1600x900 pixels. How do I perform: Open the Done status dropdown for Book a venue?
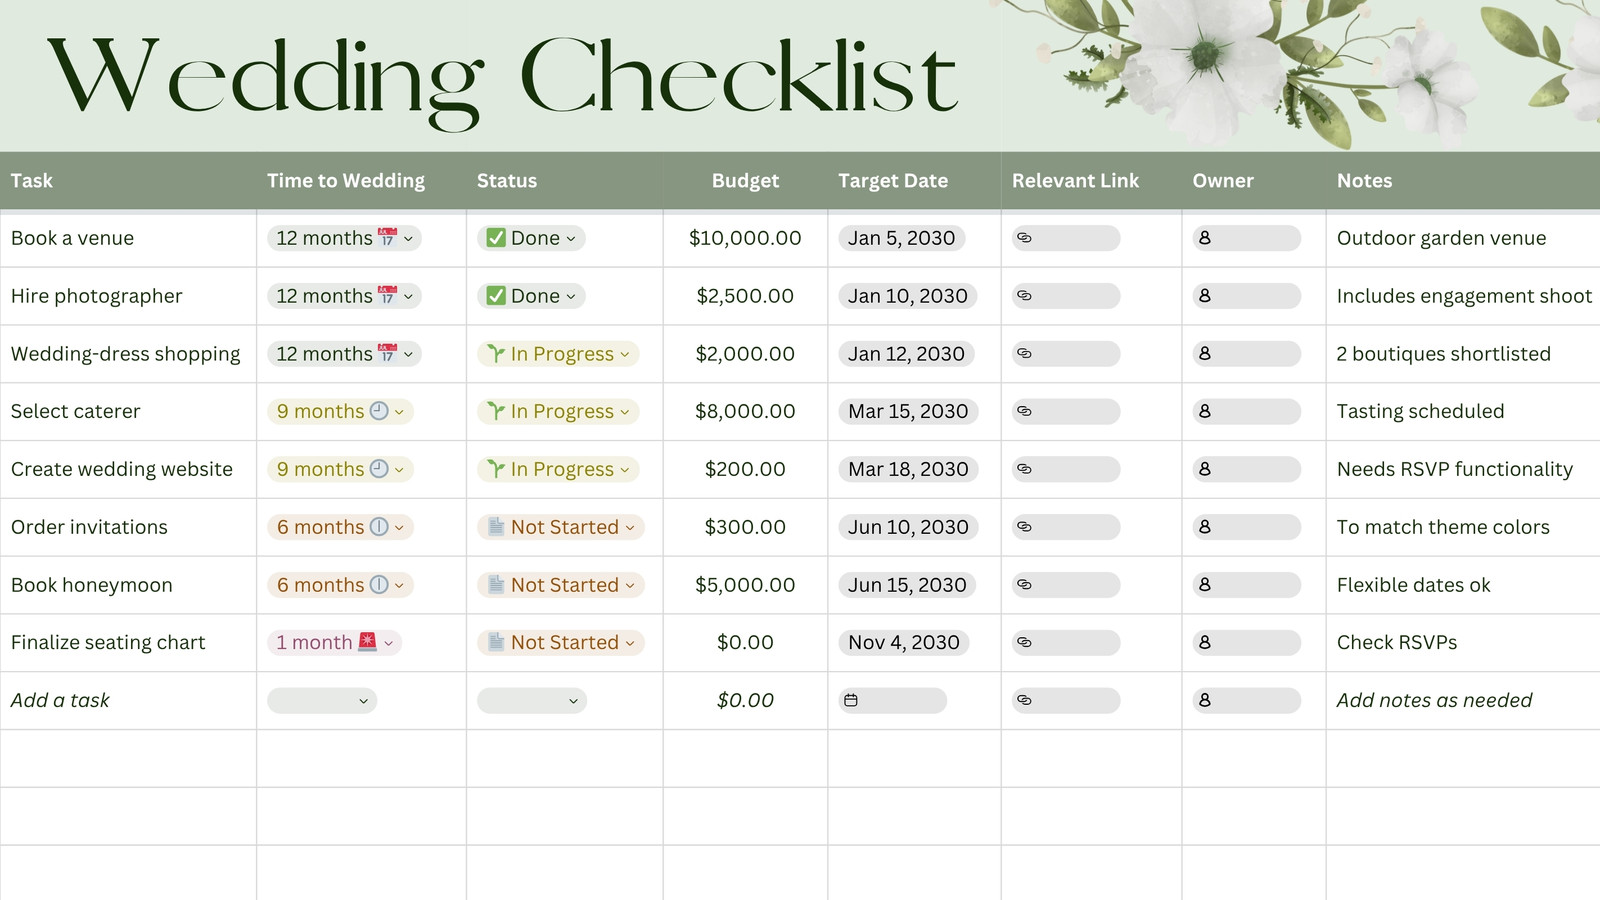click(532, 238)
